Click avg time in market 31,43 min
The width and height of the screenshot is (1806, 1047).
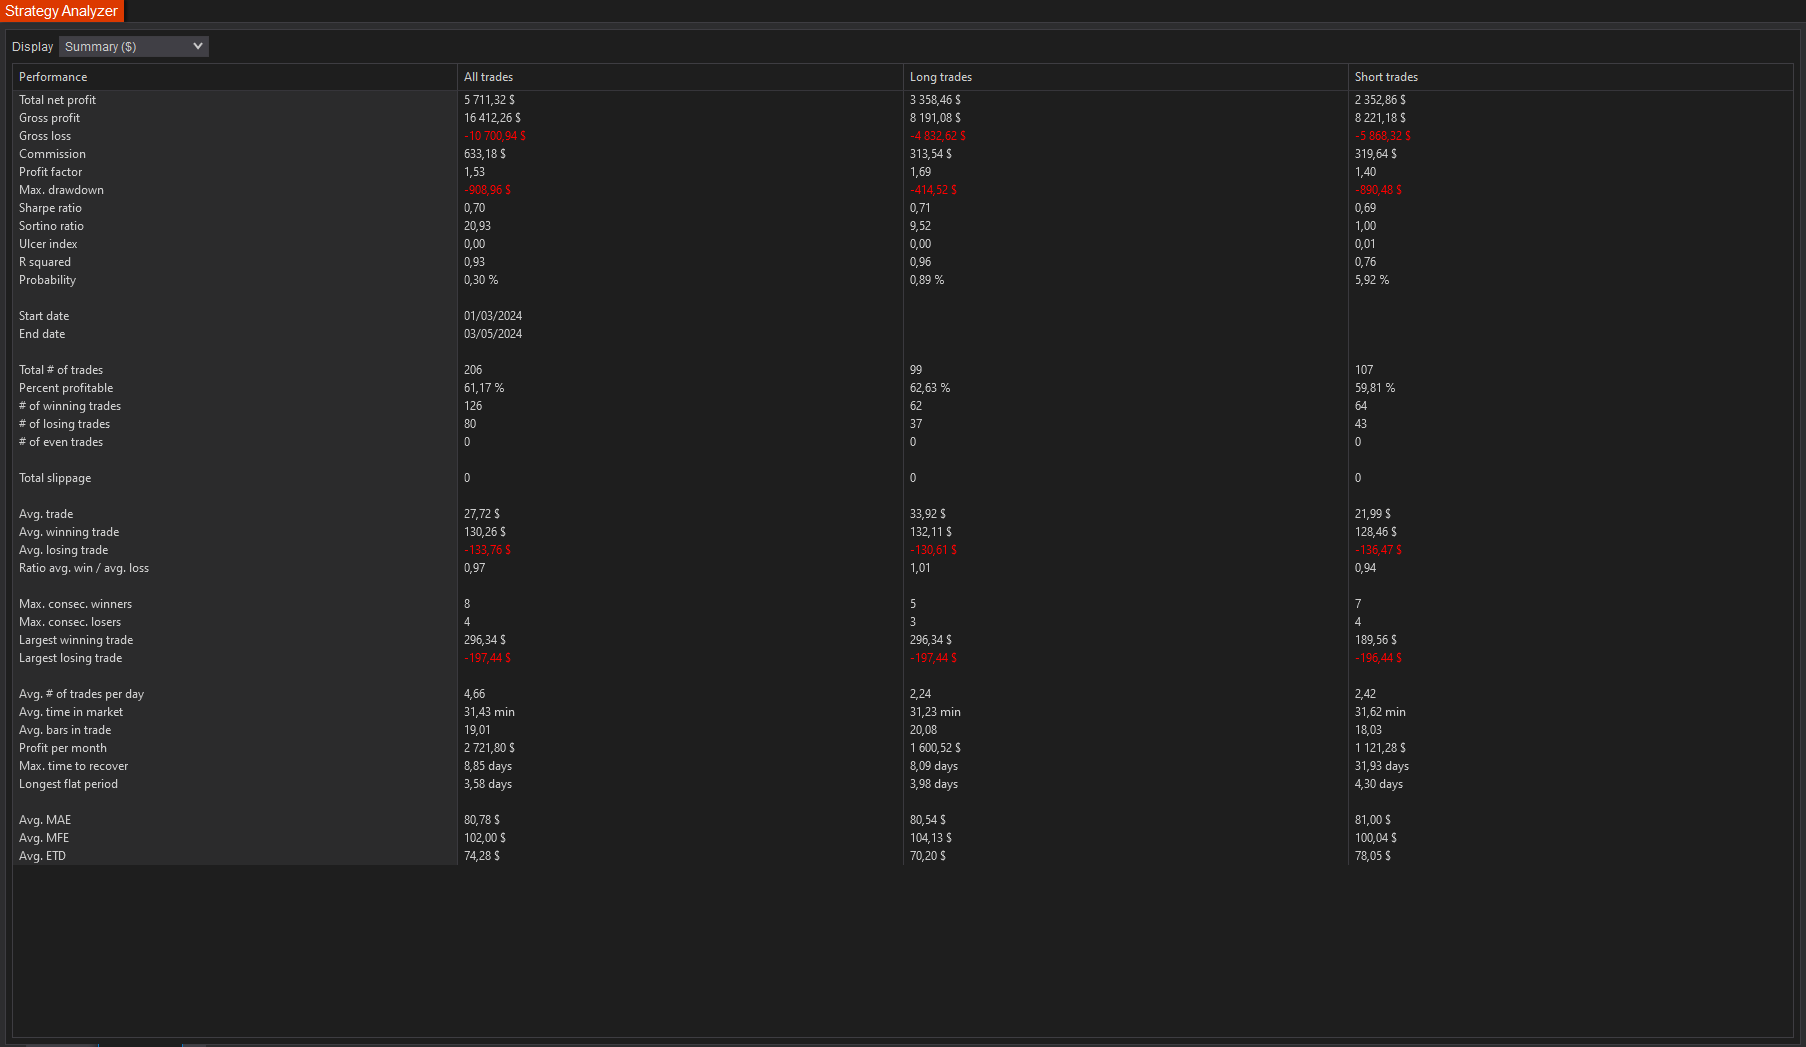(x=489, y=712)
